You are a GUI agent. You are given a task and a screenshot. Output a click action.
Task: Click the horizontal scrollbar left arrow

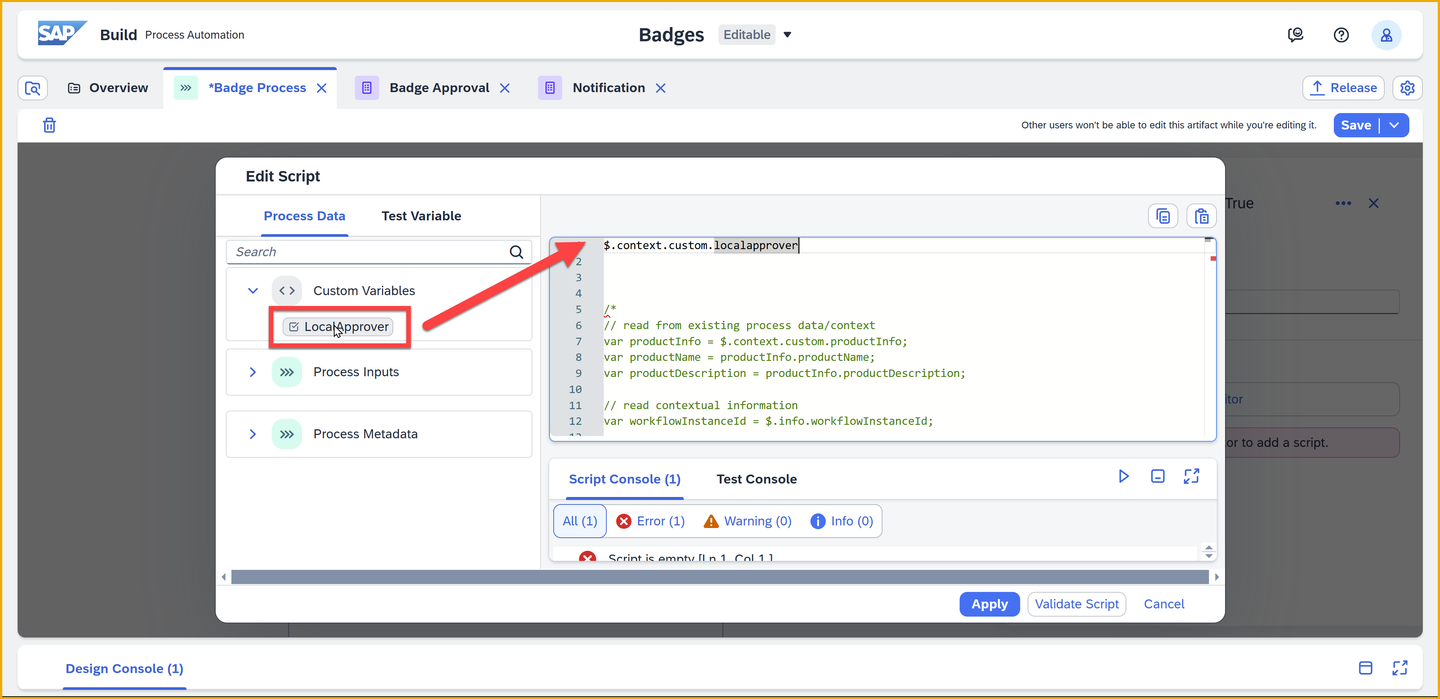tap(223, 577)
